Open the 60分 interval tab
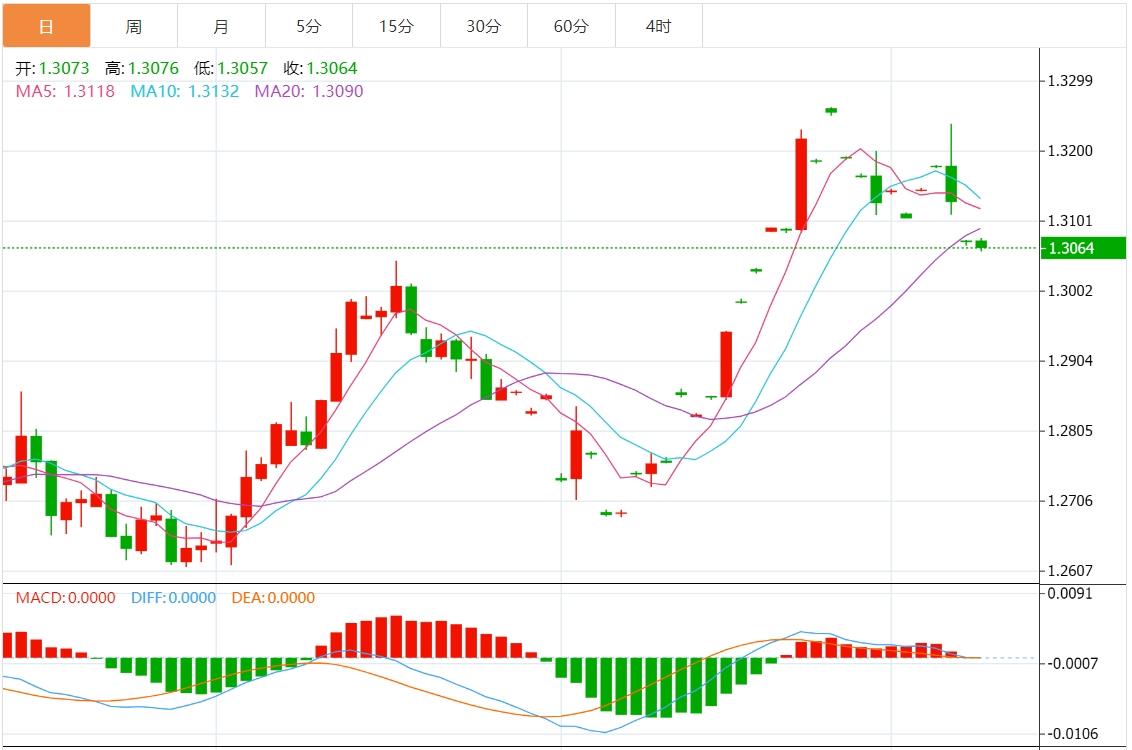This screenshot has height=750, width=1132. pos(571,26)
